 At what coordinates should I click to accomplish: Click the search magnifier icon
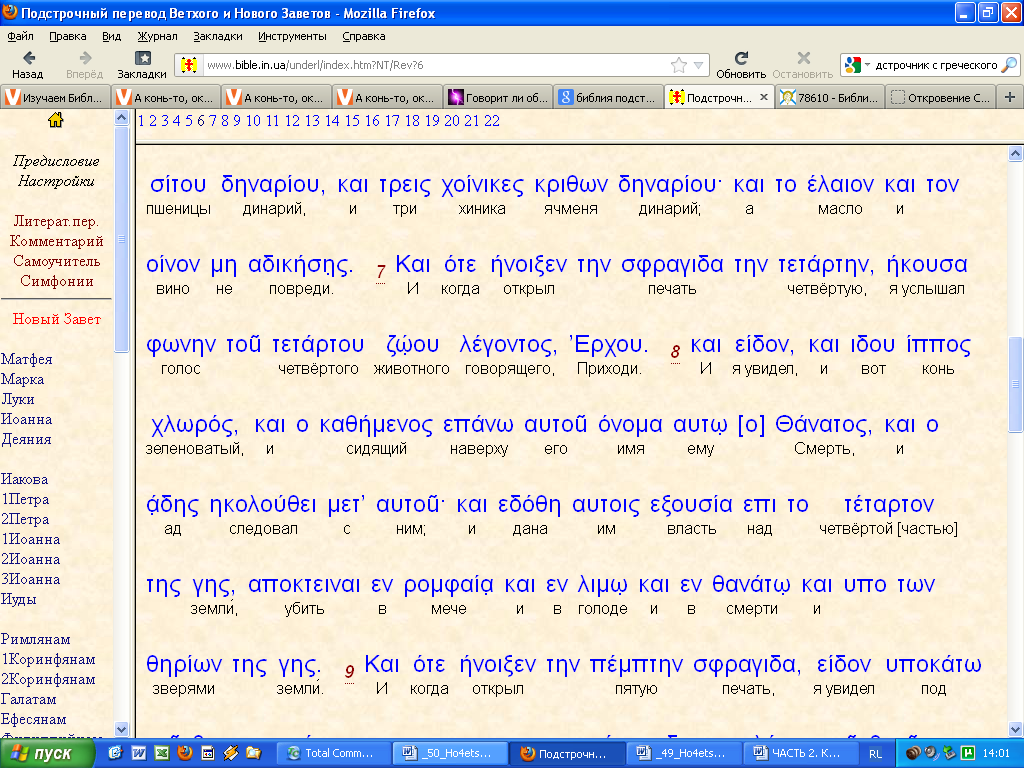(x=1009, y=65)
